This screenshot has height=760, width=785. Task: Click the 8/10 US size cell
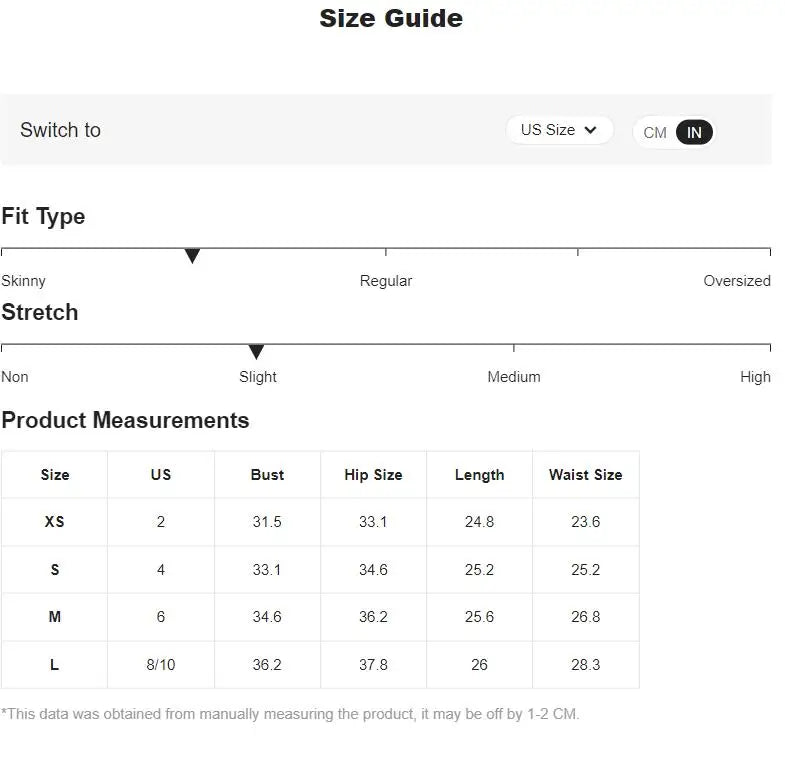[x=161, y=665]
